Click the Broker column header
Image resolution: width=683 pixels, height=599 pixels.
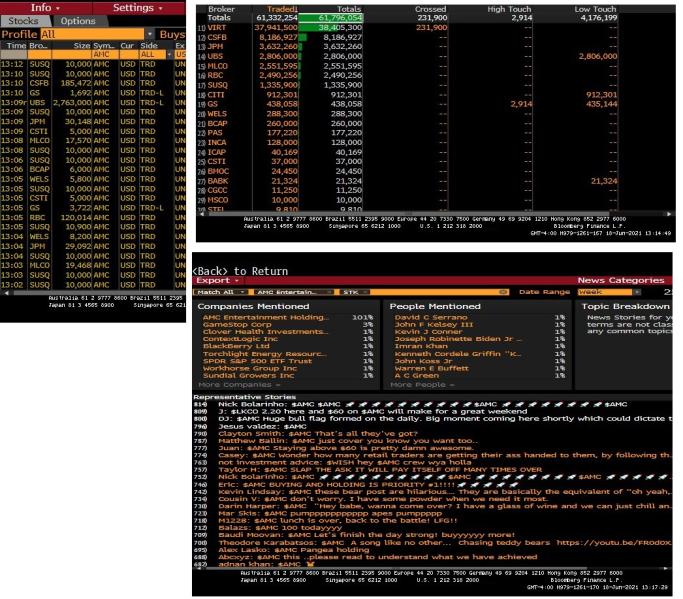(x=221, y=9)
